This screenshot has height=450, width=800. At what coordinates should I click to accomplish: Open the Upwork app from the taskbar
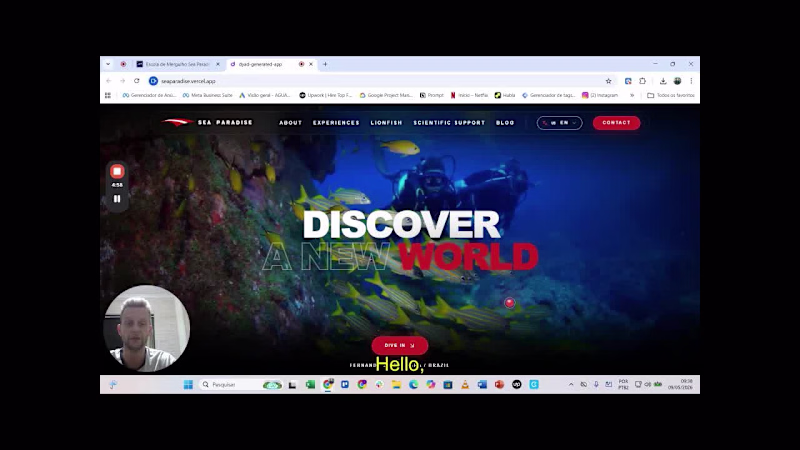(516, 385)
